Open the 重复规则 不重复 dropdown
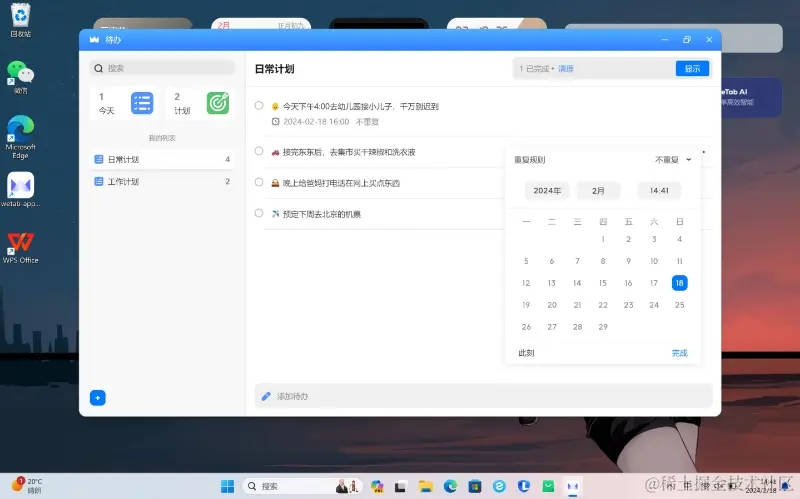 (673, 160)
